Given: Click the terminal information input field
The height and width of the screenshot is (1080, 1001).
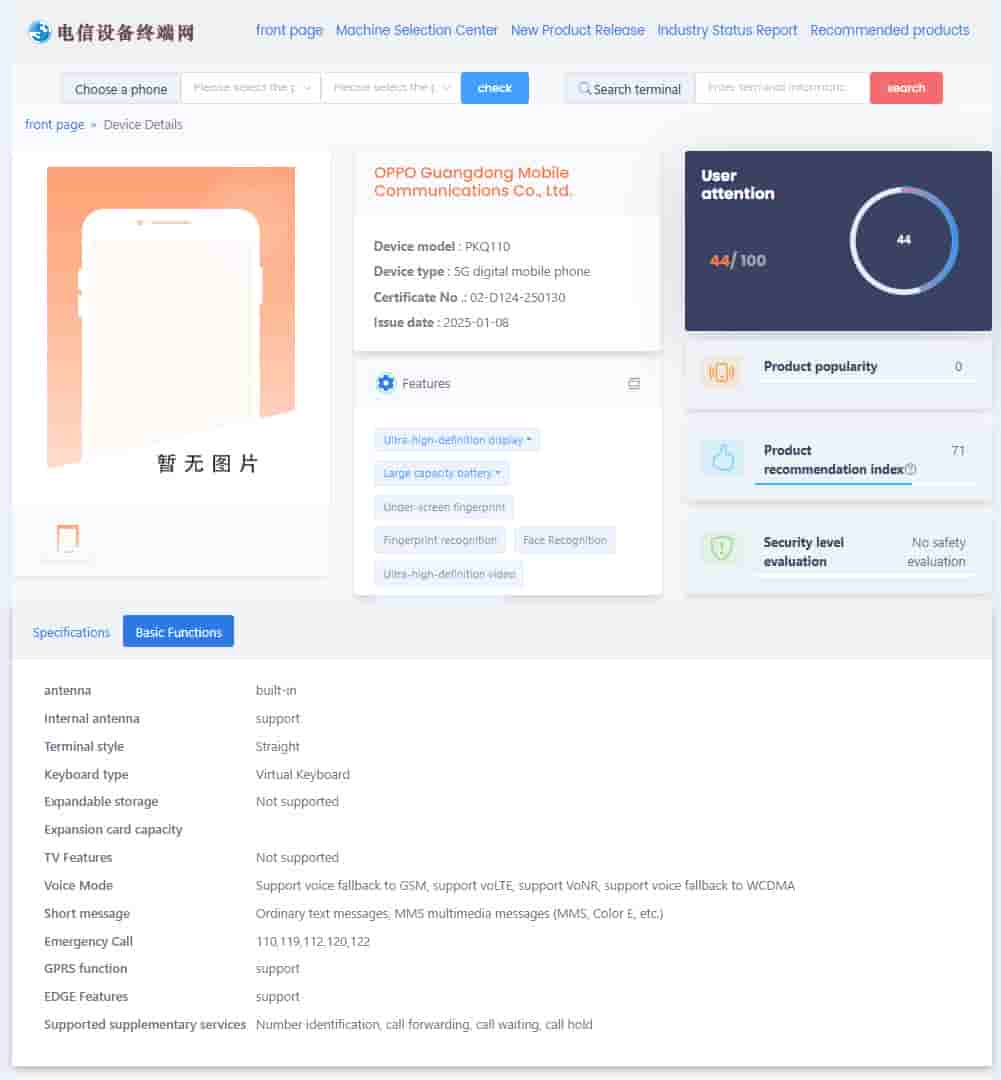Looking at the screenshot, I should [781, 88].
